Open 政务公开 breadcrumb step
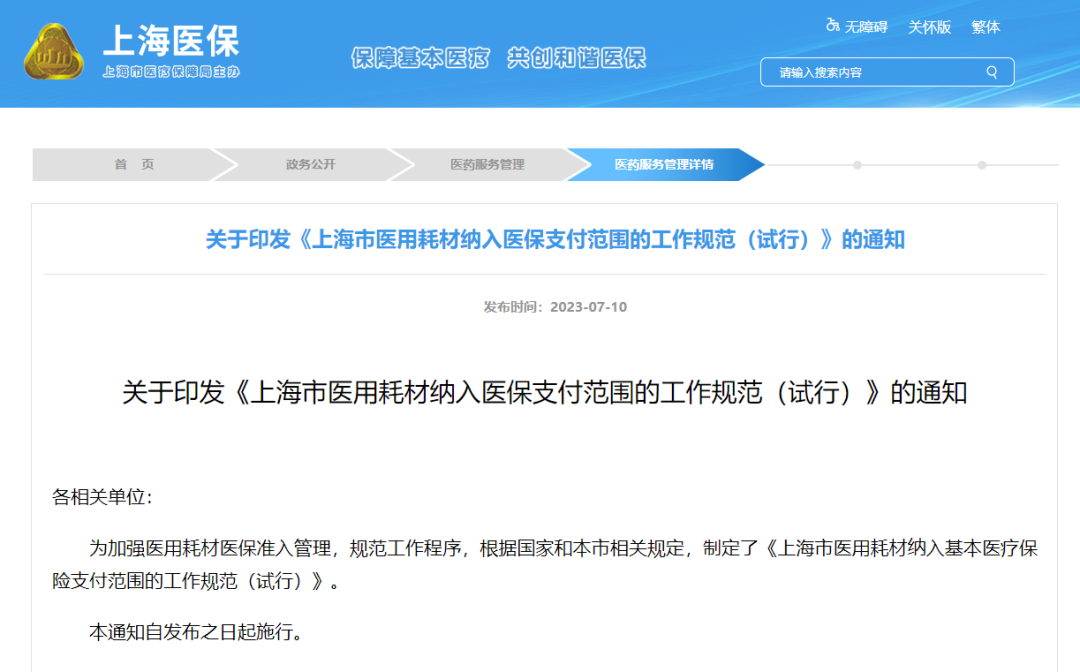This screenshot has width=1080, height=672. click(x=310, y=165)
